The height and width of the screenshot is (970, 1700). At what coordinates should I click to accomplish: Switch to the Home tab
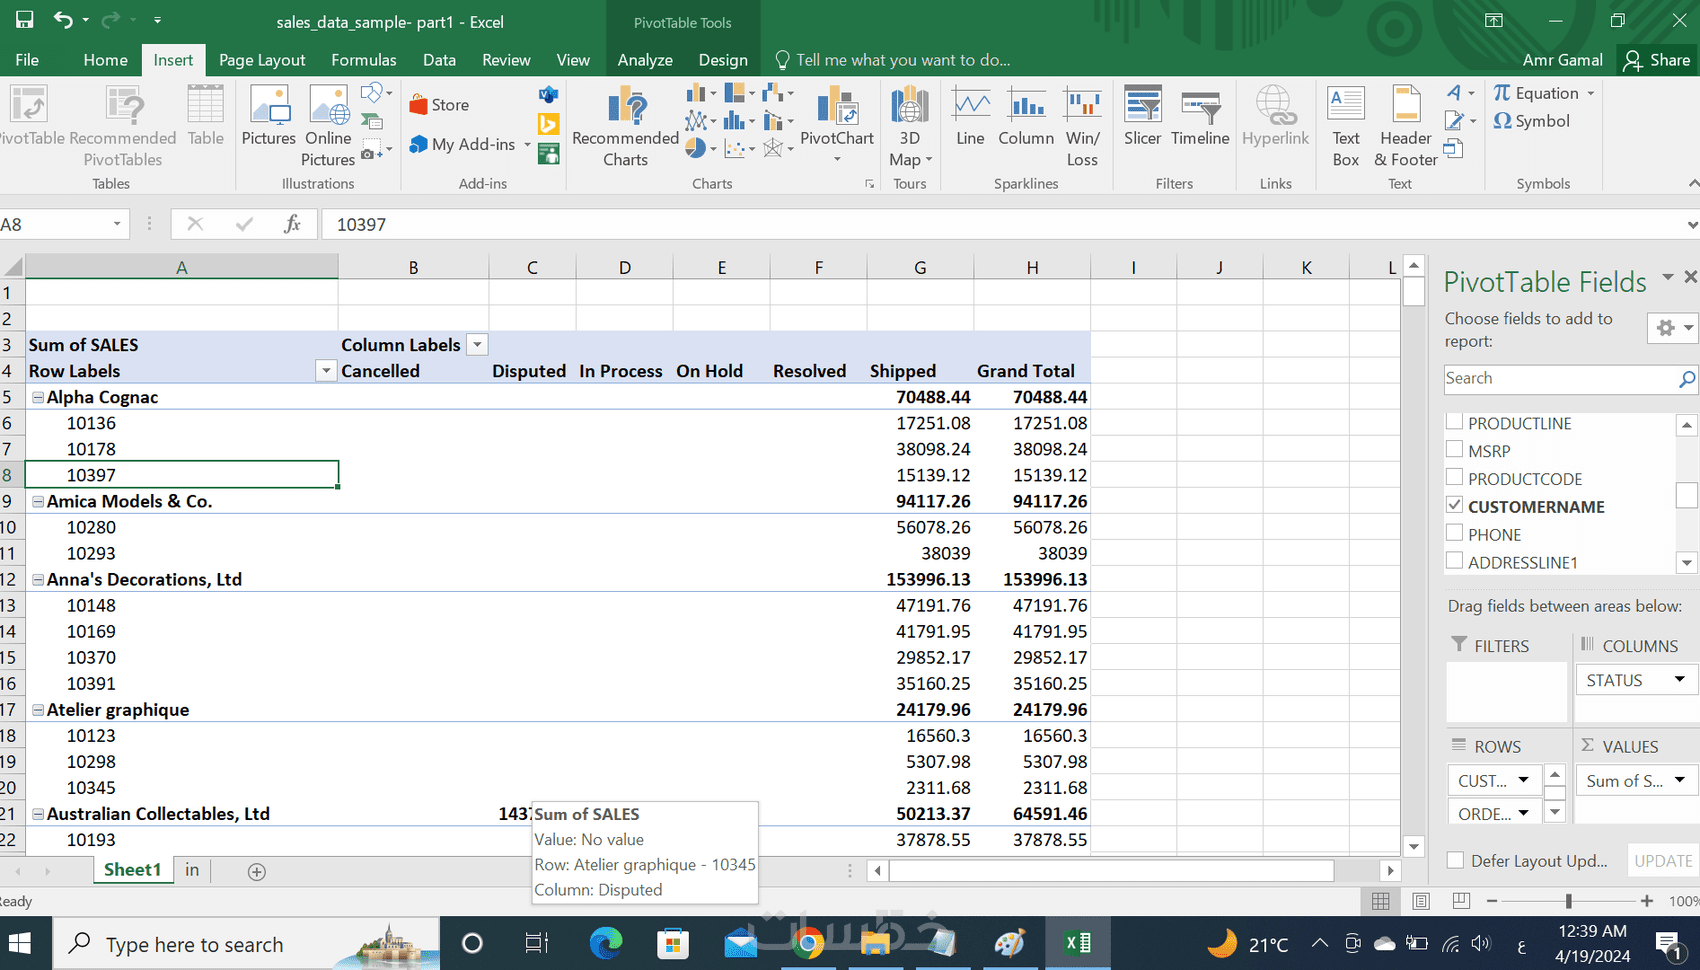[x=105, y=60]
